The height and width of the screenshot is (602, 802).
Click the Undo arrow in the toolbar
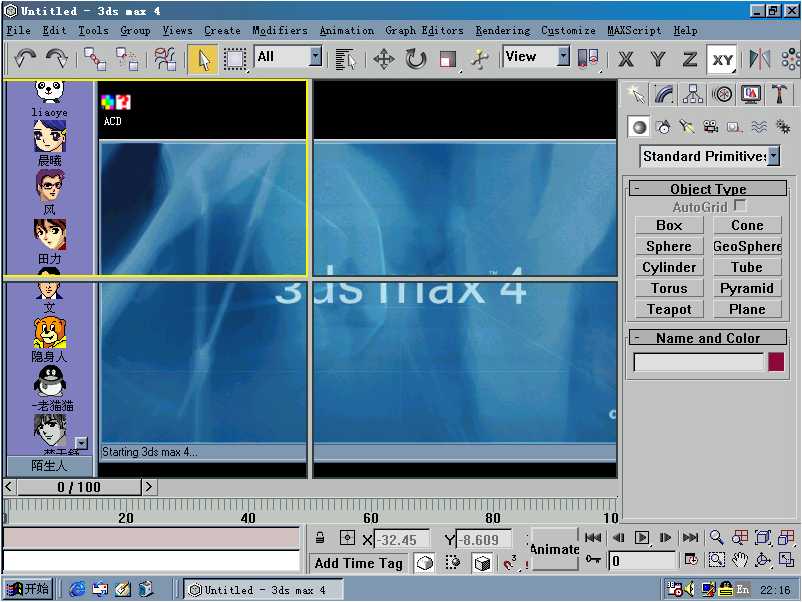pos(24,58)
